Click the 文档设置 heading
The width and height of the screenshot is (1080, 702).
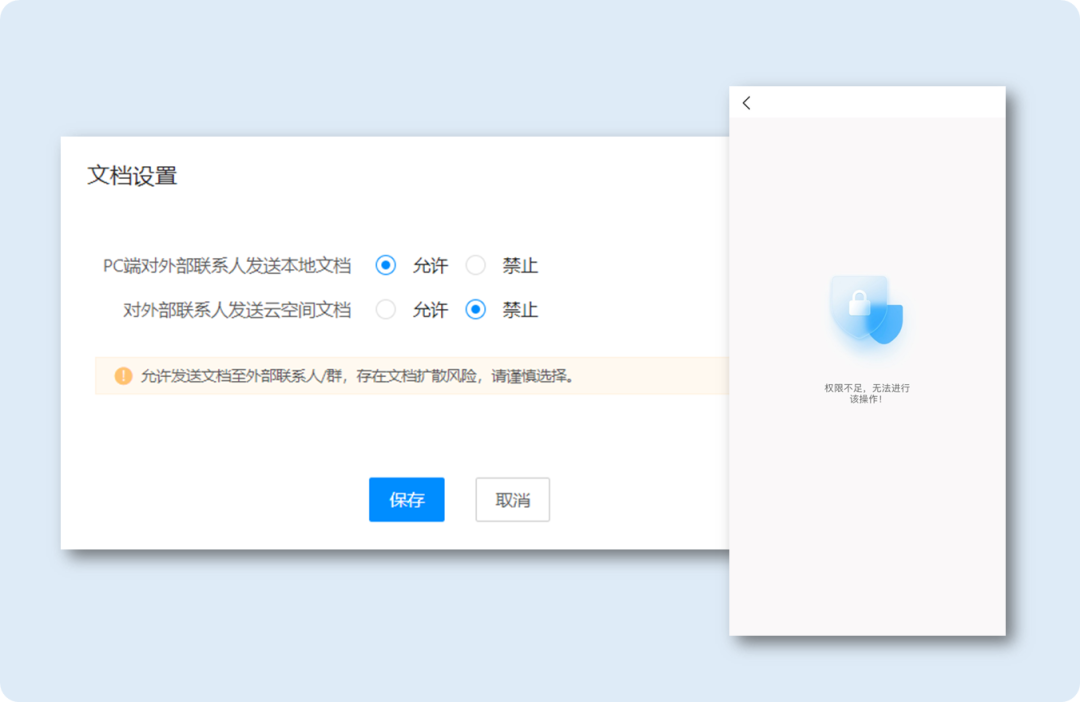click(132, 175)
